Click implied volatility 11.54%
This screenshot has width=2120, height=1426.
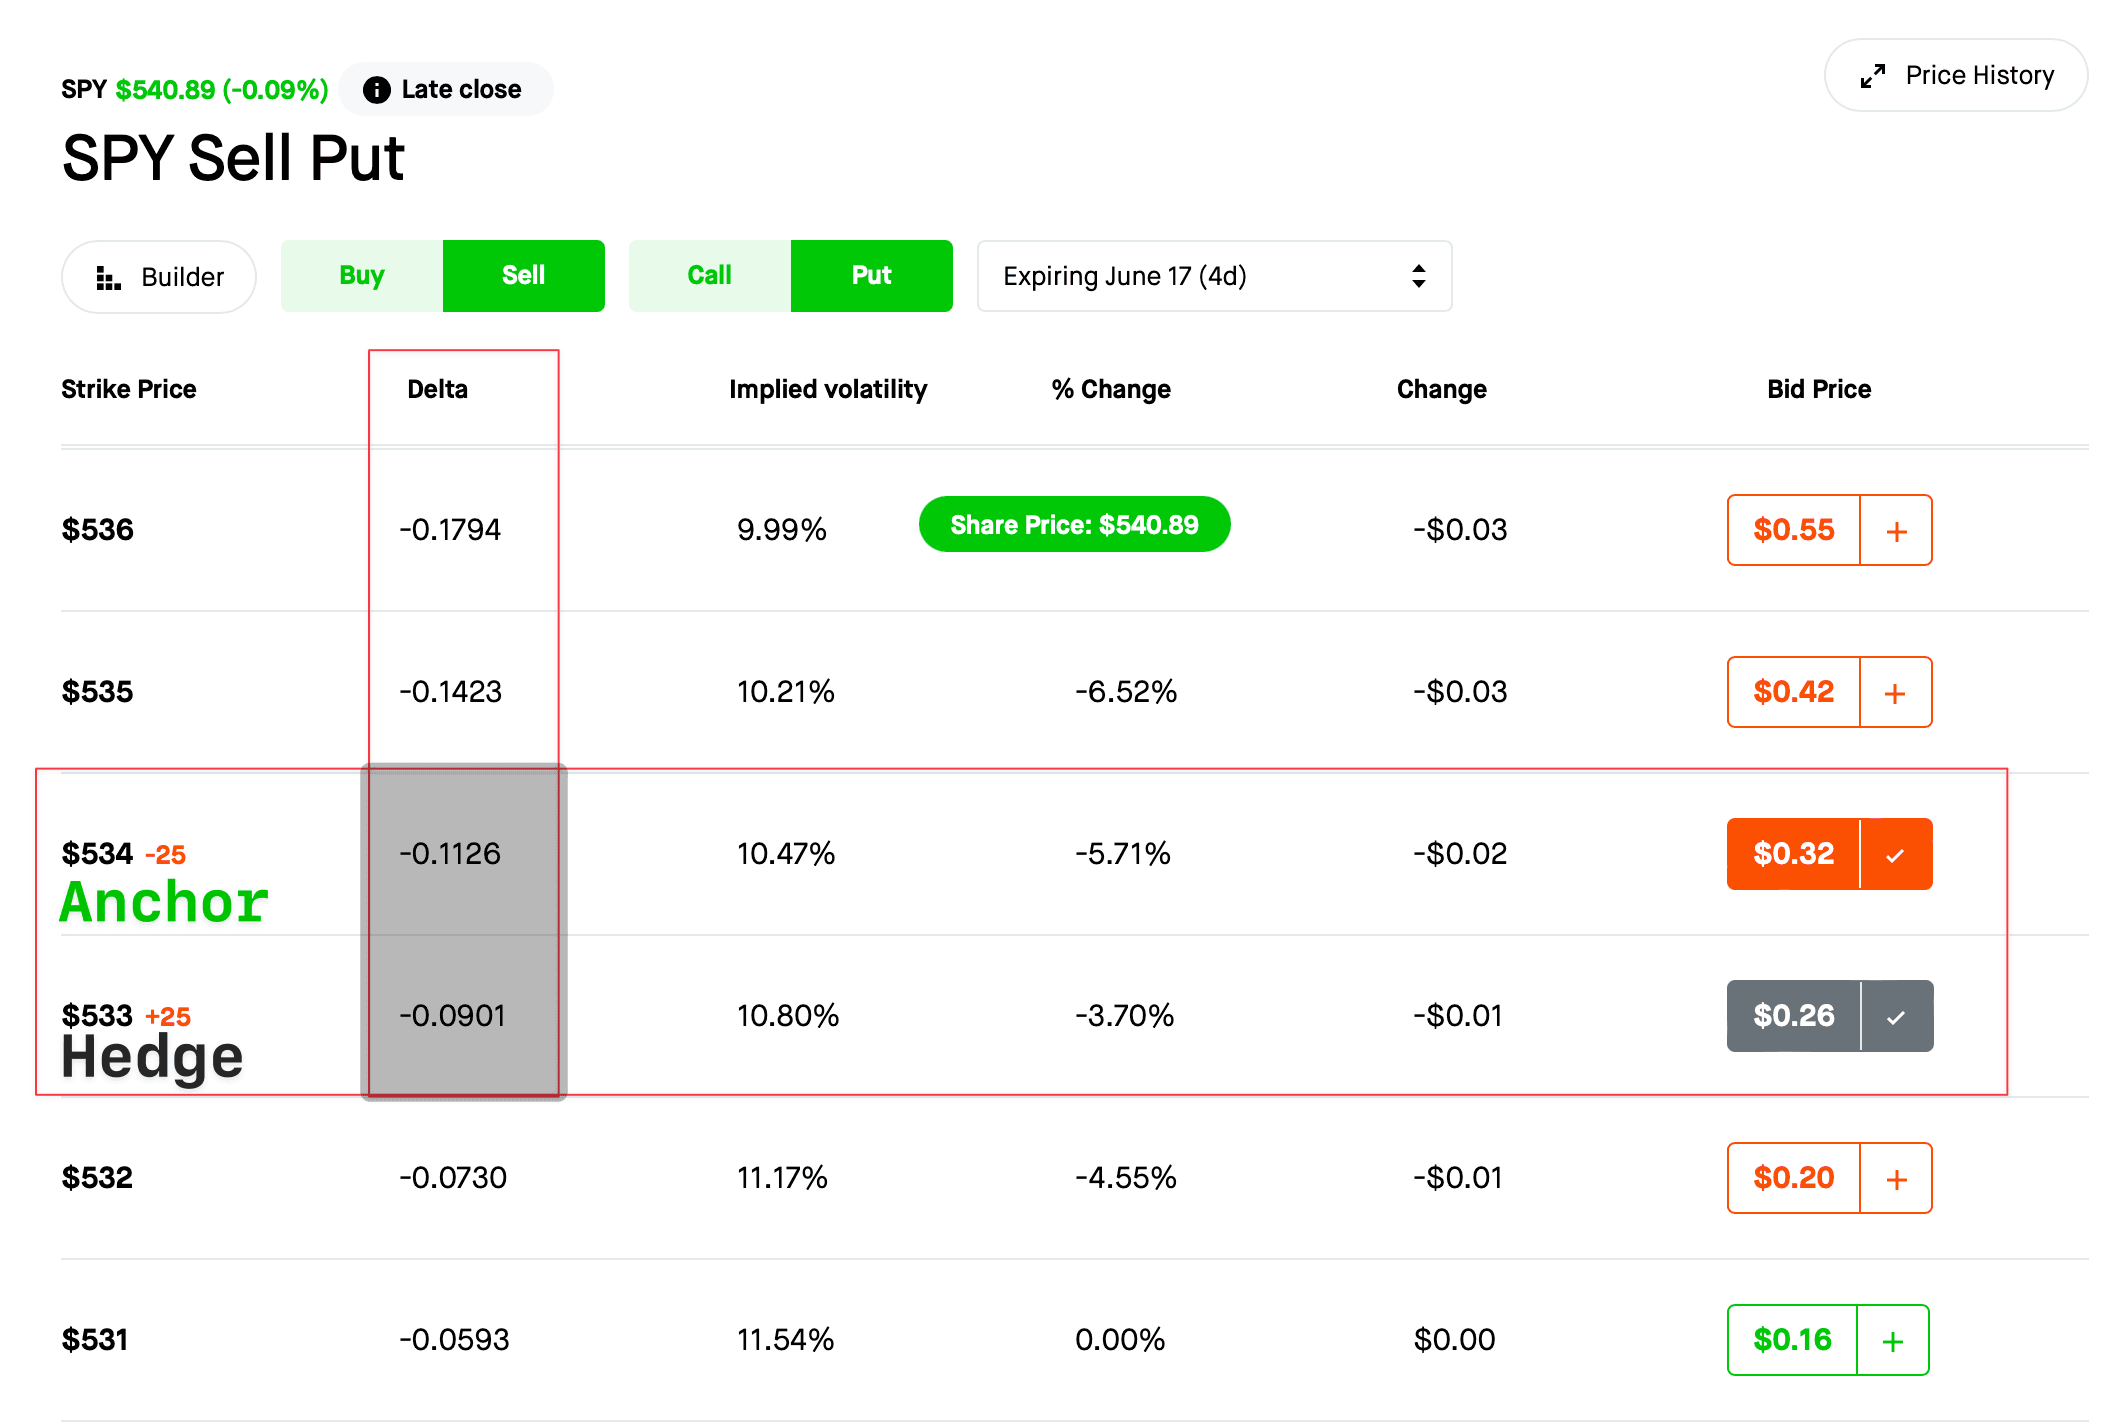click(786, 1340)
